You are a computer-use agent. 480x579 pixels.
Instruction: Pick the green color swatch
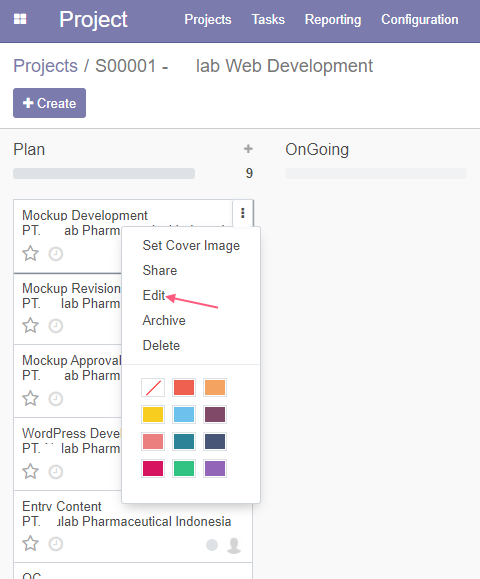tap(184, 469)
